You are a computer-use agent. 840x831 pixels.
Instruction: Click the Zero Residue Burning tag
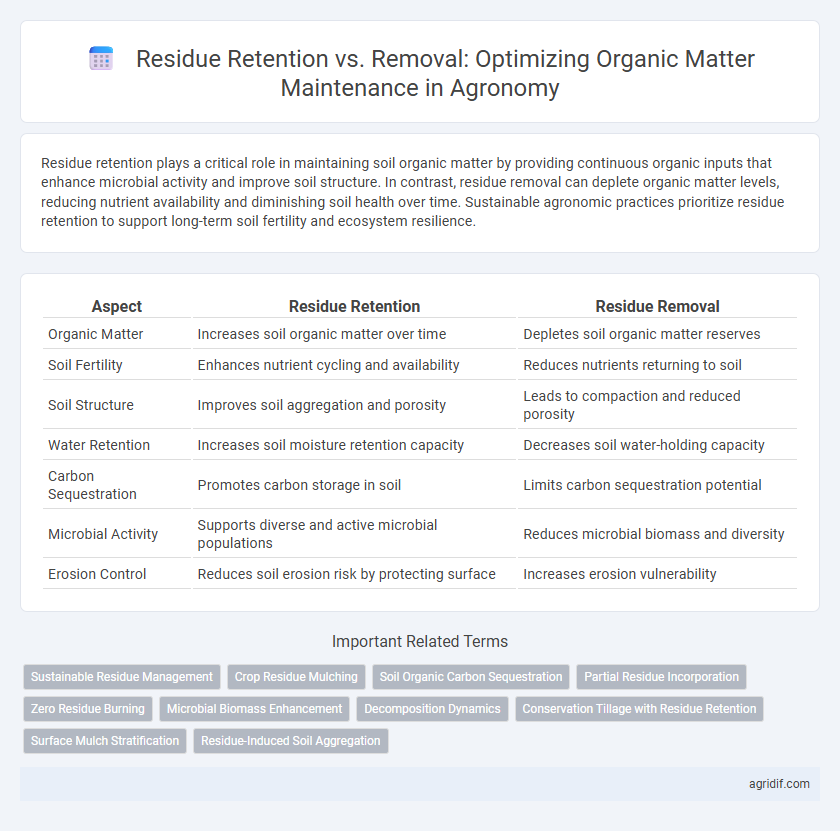pos(88,709)
